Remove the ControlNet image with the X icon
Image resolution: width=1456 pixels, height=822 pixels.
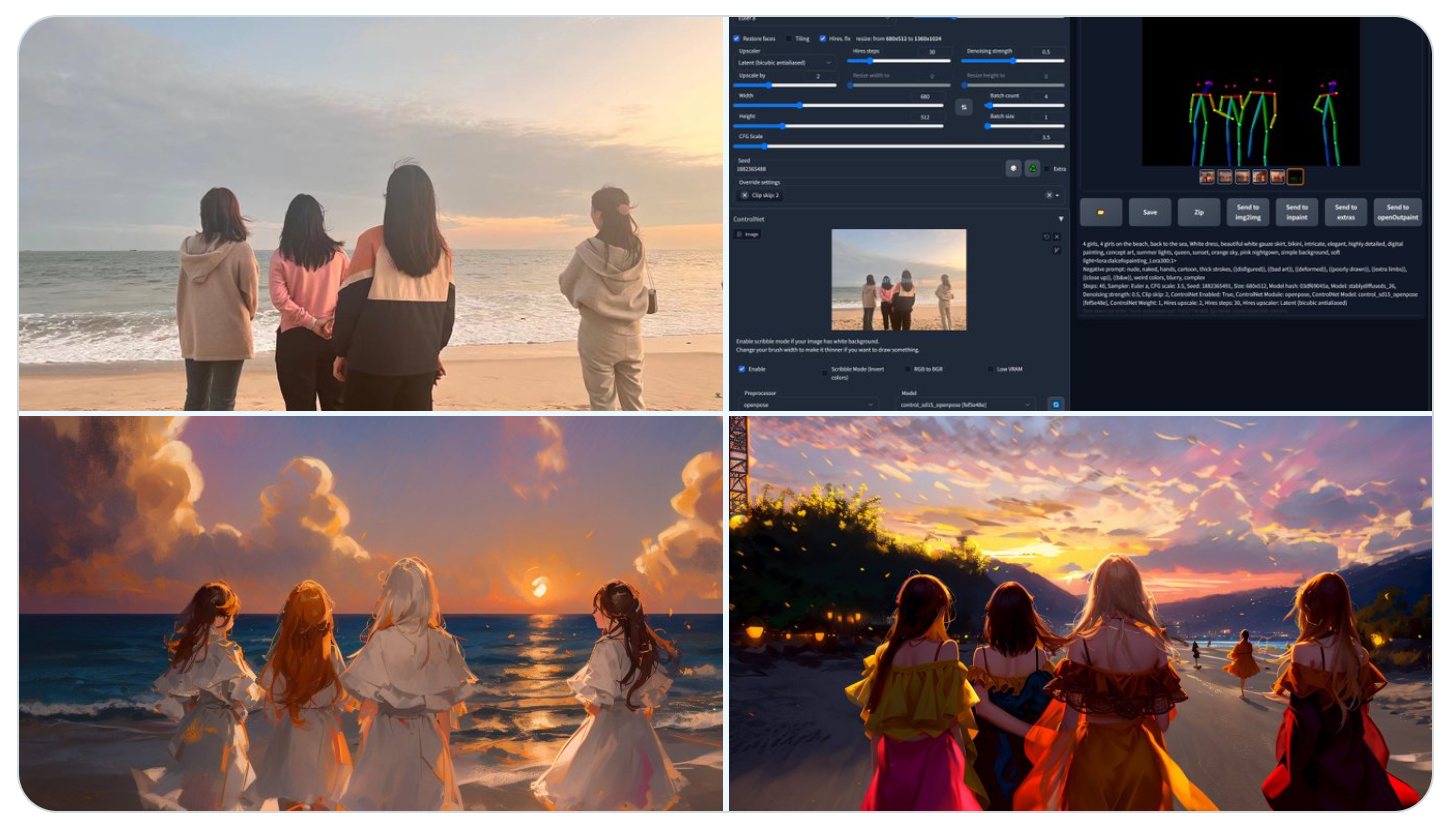pyautogui.click(x=1057, y=237)
